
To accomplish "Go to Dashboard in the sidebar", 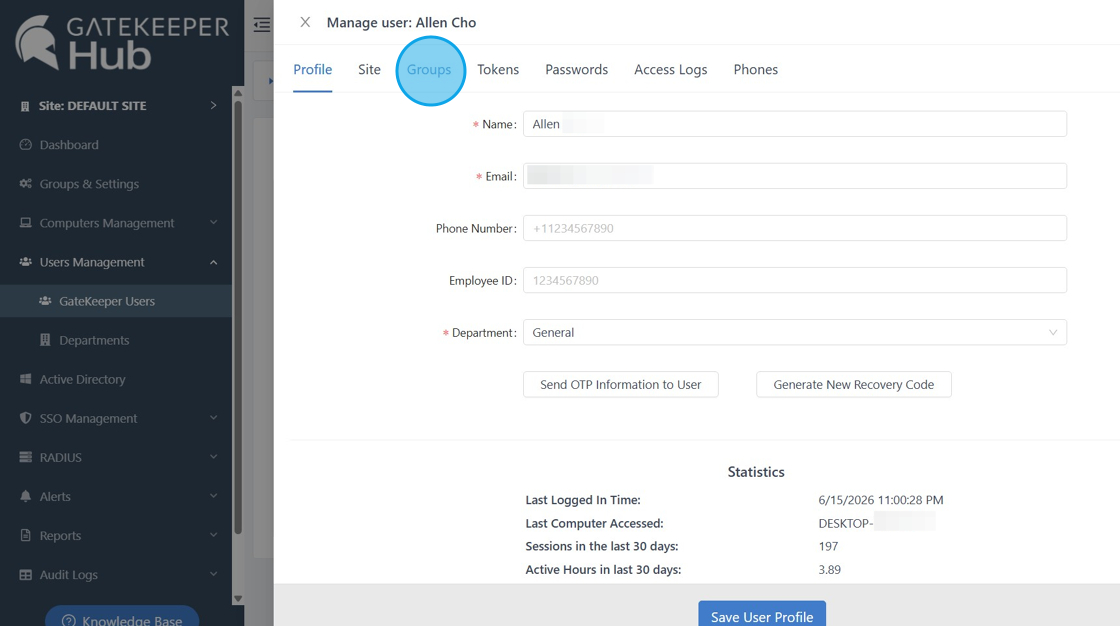I will [x=69, y=144].
